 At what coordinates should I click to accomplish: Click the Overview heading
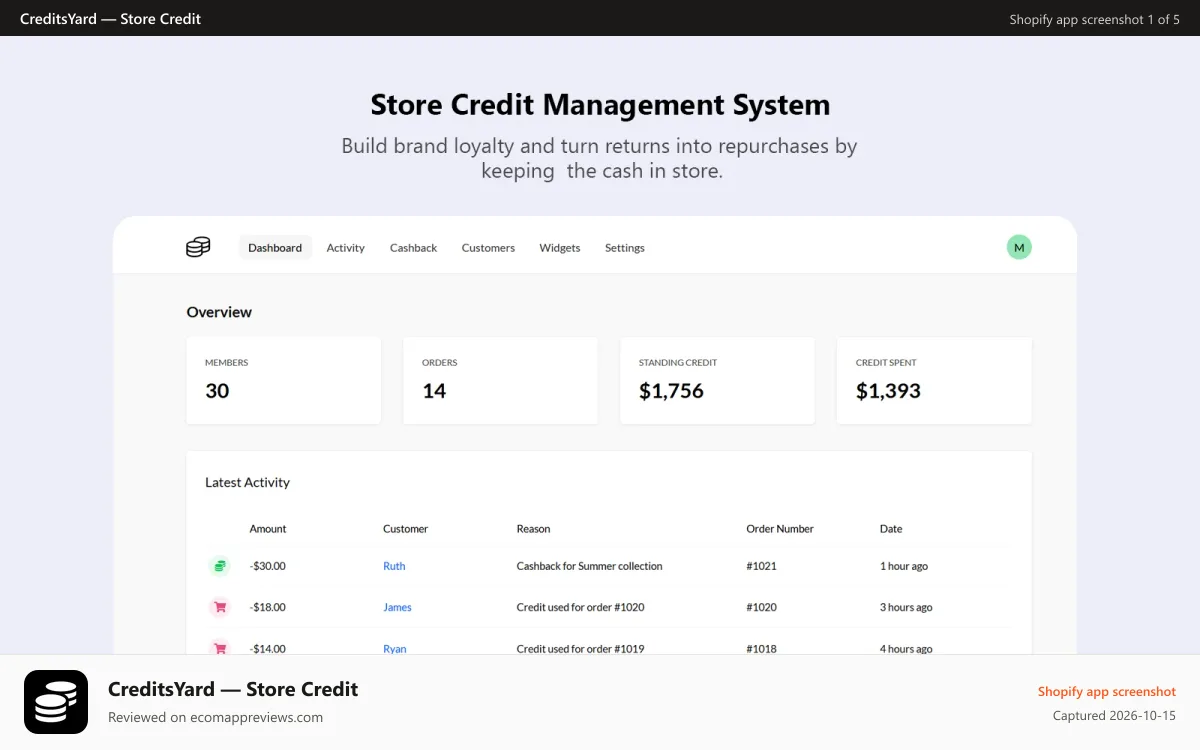pos(219,312)
